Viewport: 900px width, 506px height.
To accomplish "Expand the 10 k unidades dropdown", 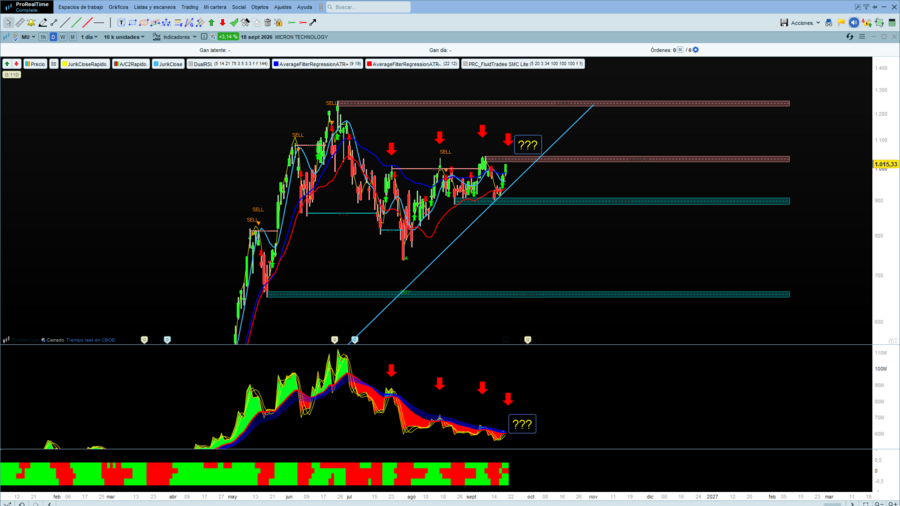I will coord(124,37).
